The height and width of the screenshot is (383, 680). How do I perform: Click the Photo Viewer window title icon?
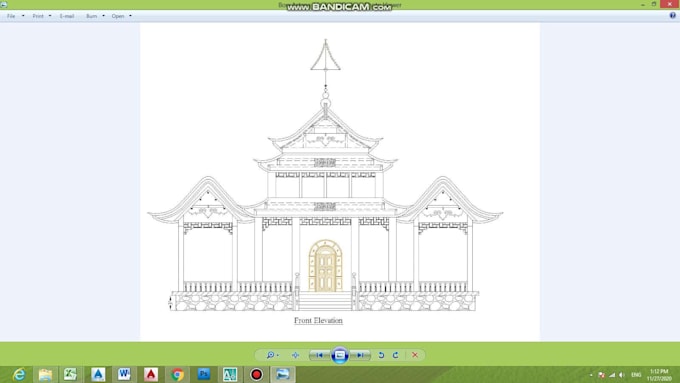point(4,5)
